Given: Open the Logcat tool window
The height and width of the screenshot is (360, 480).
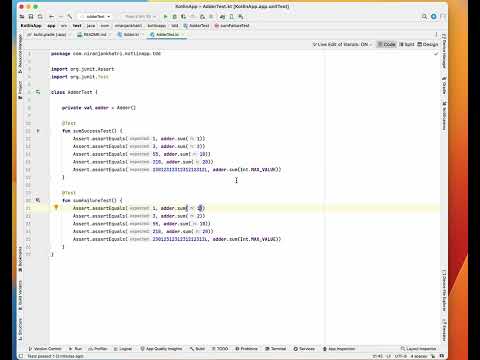Looking at the screenshot, I should pyautogui.click(x=123, y=349).
